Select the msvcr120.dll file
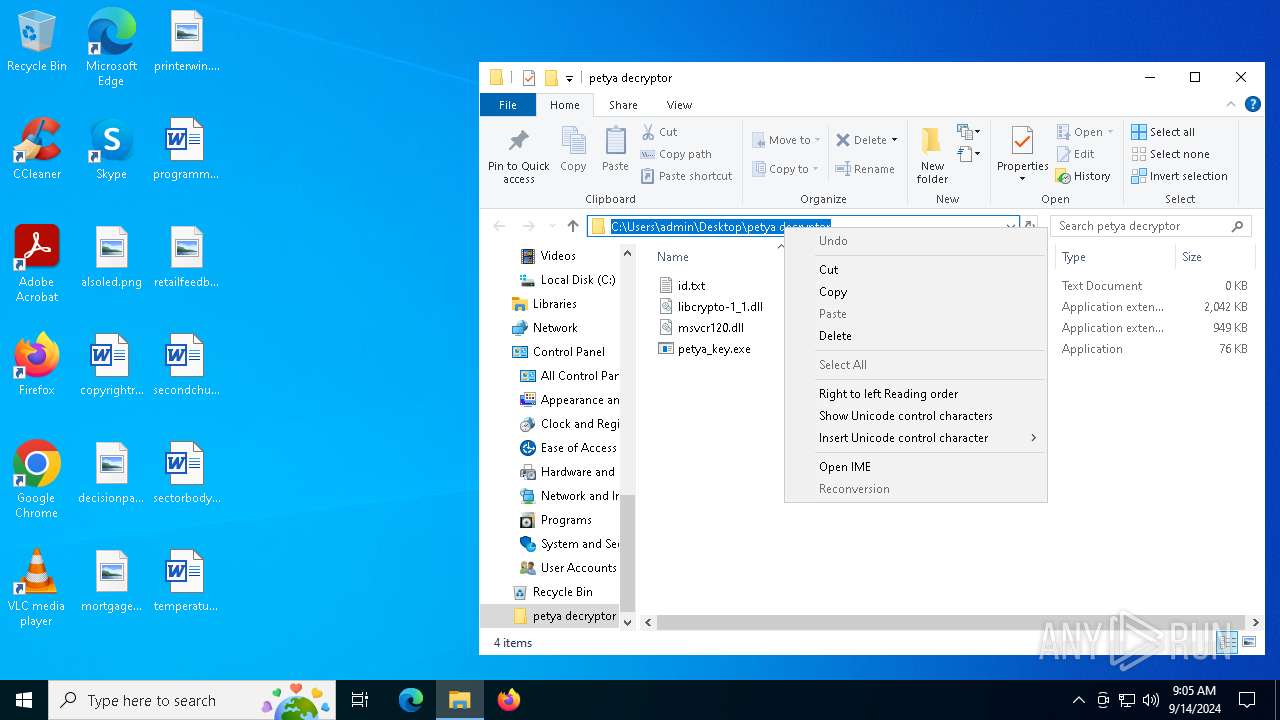 711,328
